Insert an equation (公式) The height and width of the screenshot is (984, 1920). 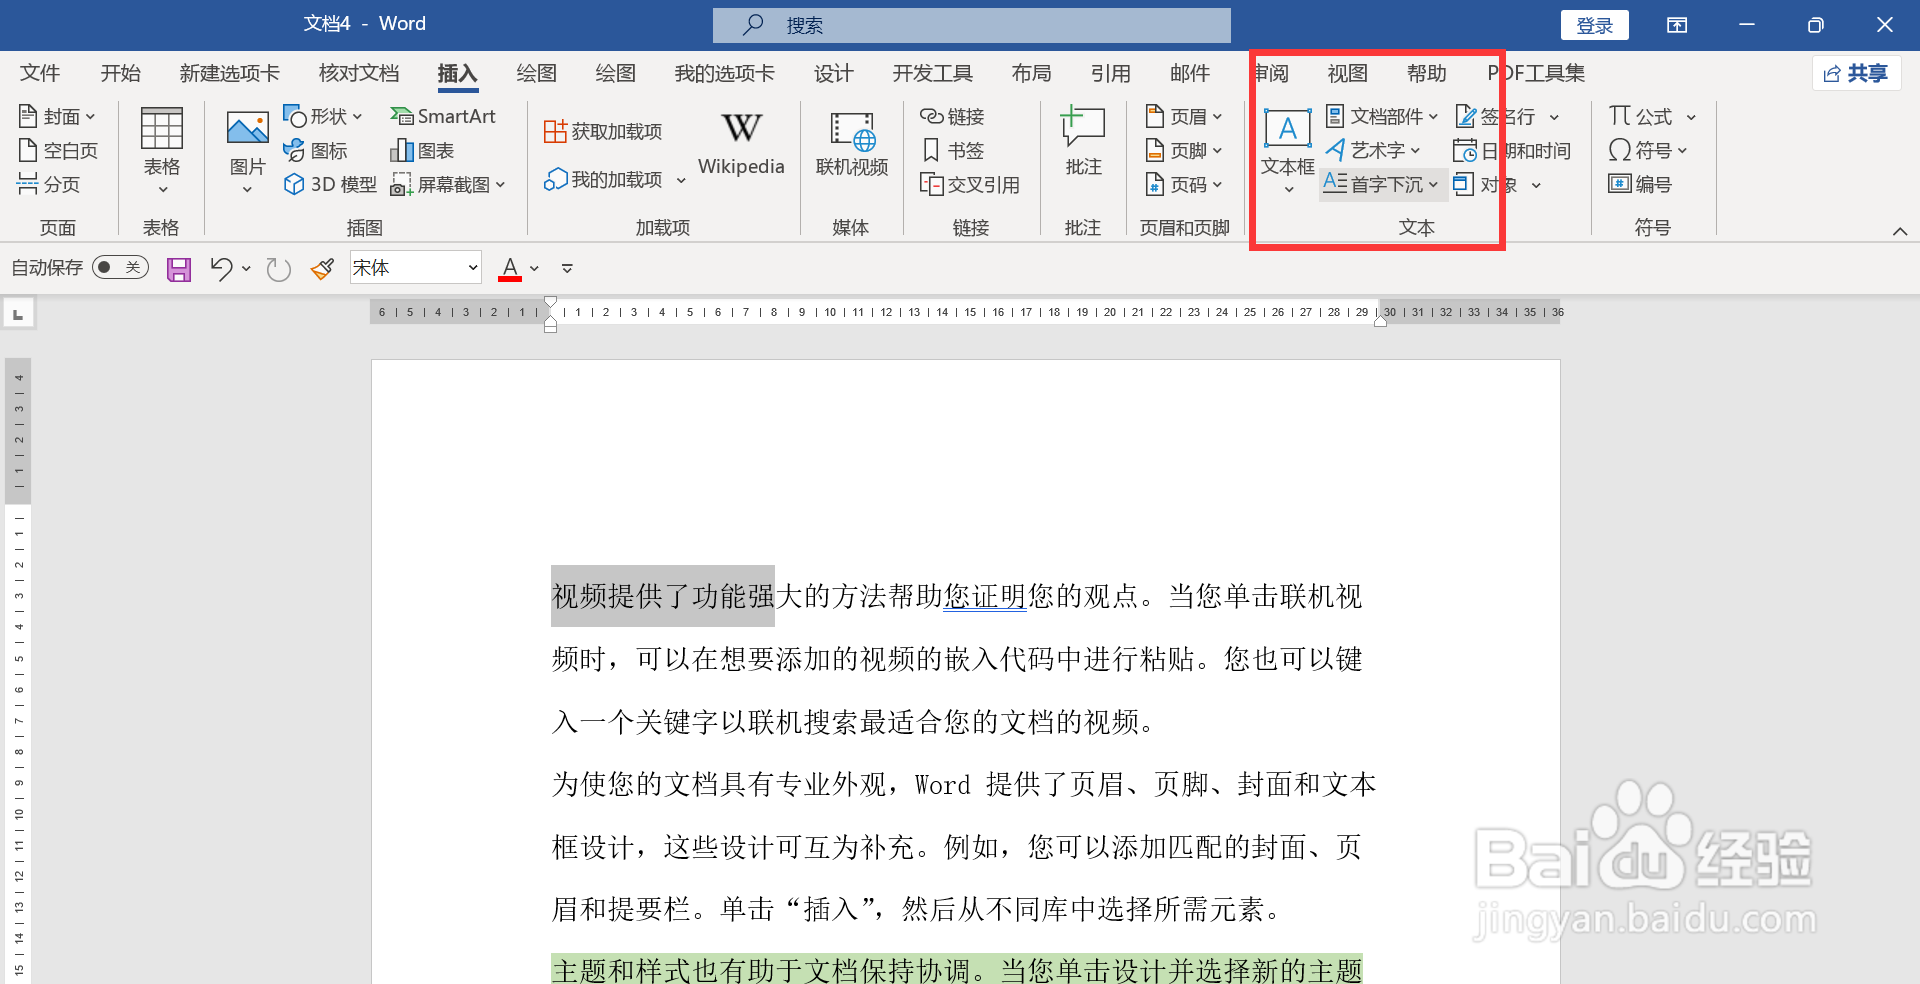click(1652, 117)
